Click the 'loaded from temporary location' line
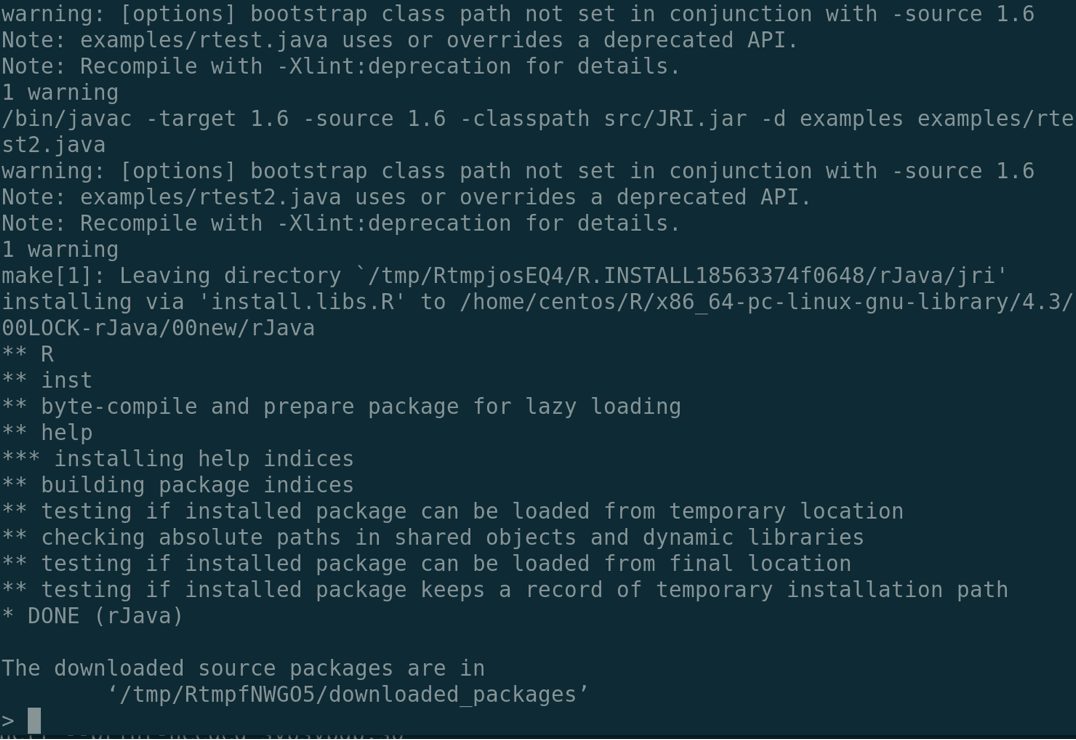This screenshot has height=740, width=1076. pos(452,511)
